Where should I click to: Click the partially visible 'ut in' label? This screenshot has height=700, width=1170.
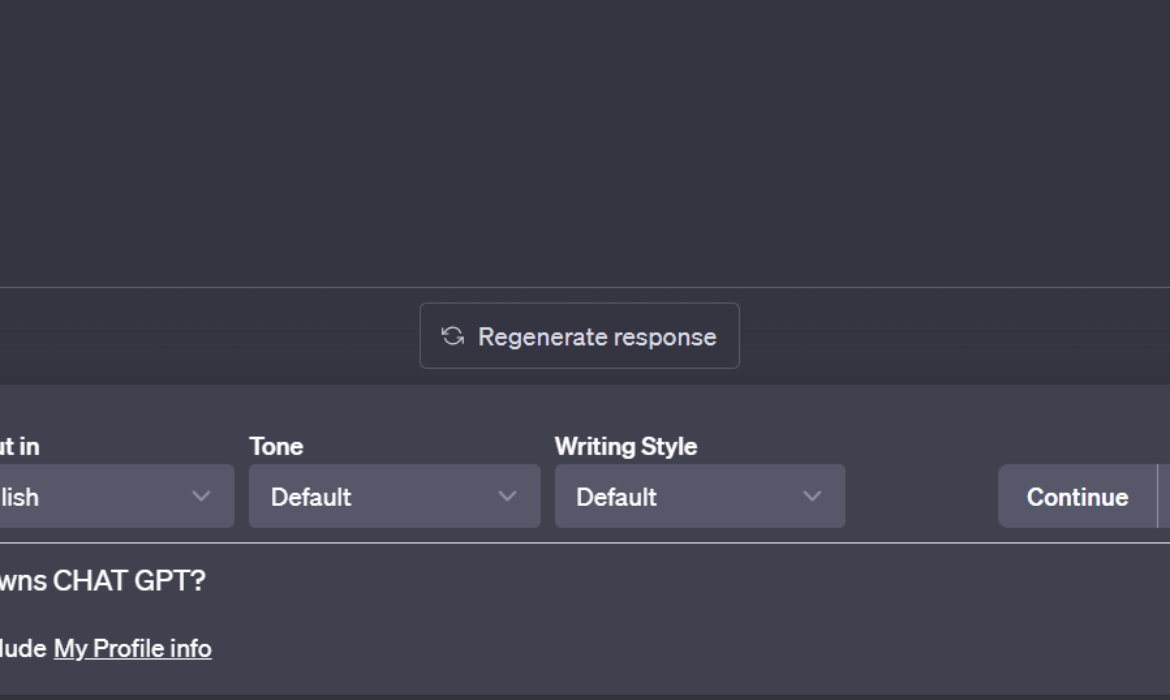(19, 446)
